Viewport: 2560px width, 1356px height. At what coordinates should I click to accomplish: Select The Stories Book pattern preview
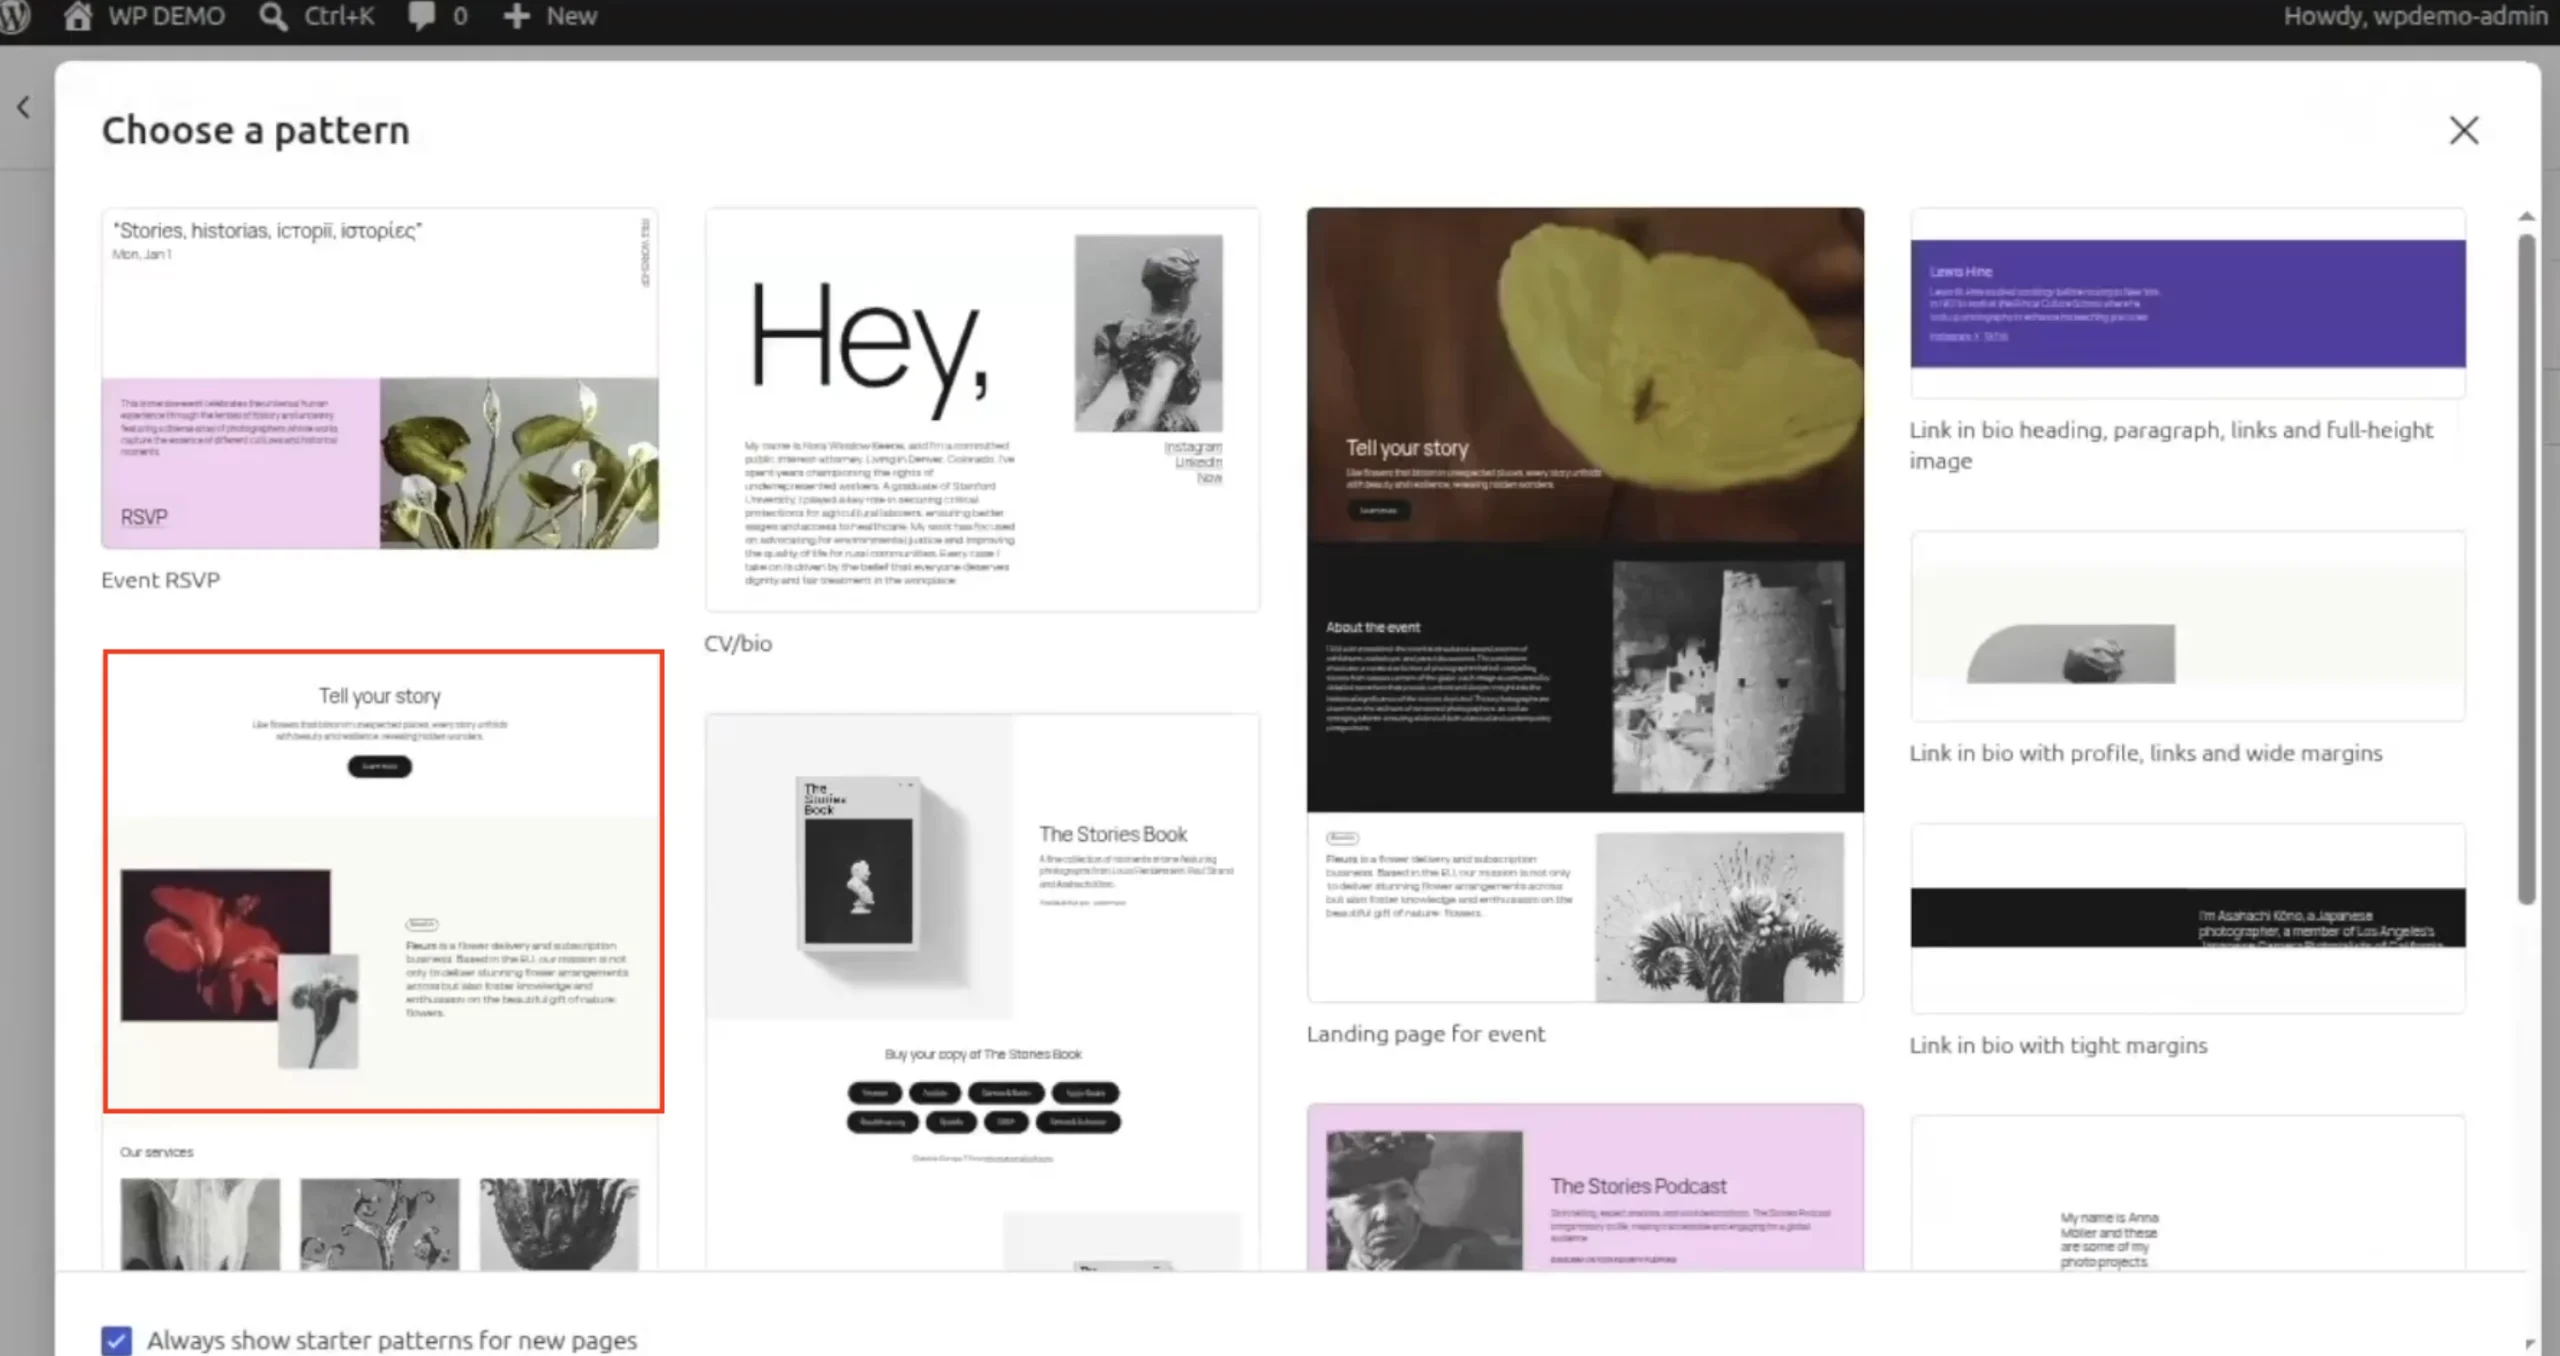(982, 991)
